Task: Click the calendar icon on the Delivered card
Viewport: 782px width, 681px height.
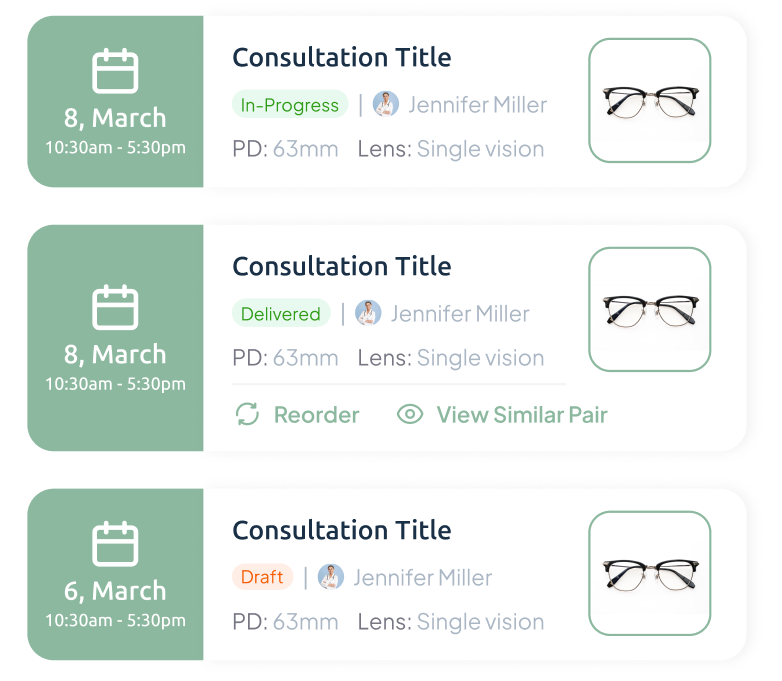Action: (x=115, y=308)
